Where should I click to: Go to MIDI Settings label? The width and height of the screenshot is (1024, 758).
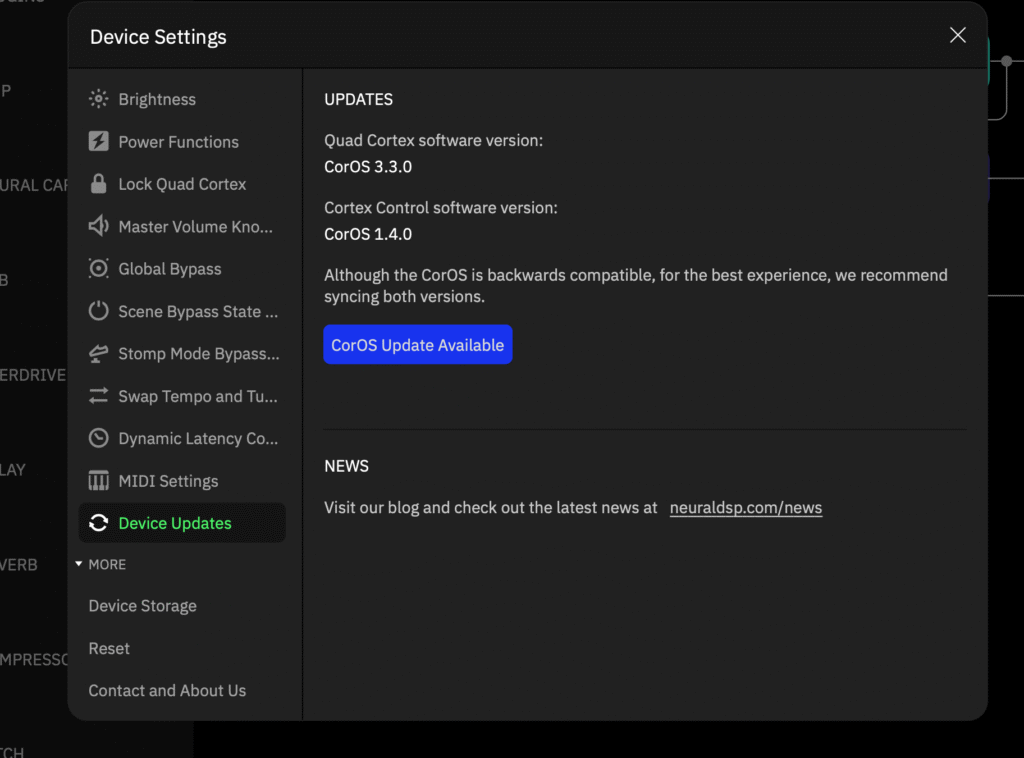pos(168,481)
